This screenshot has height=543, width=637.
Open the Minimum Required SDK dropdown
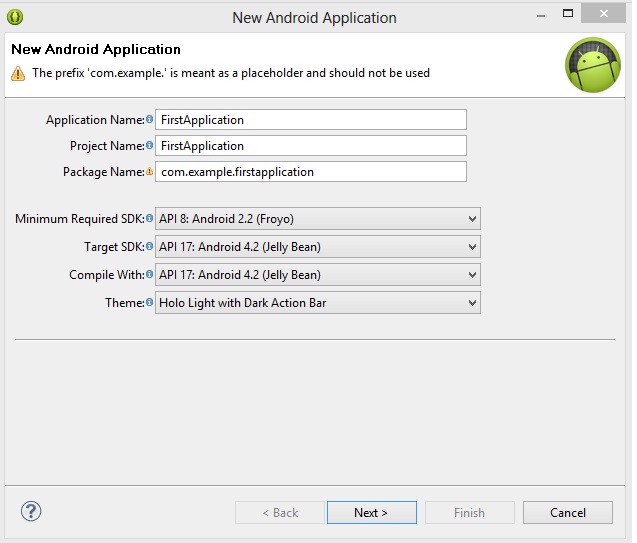(x=318, y=218)
